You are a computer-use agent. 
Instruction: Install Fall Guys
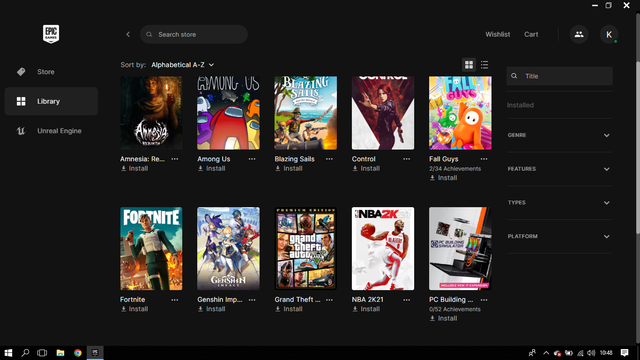click(x=443, y=178)
